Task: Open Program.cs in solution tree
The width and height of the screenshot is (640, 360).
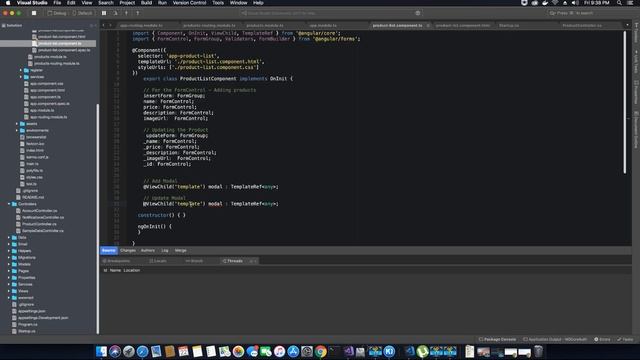Action: click(27, 324)
